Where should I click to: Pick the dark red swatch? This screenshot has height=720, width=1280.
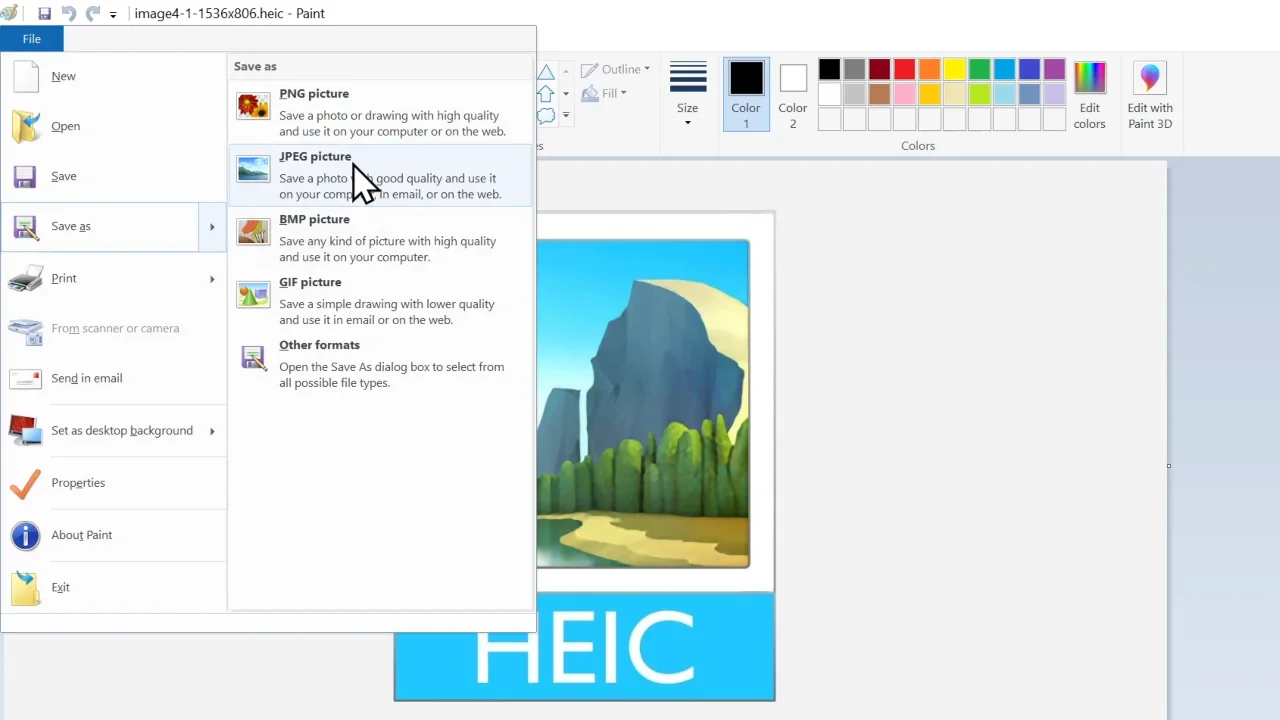(879, 69)
